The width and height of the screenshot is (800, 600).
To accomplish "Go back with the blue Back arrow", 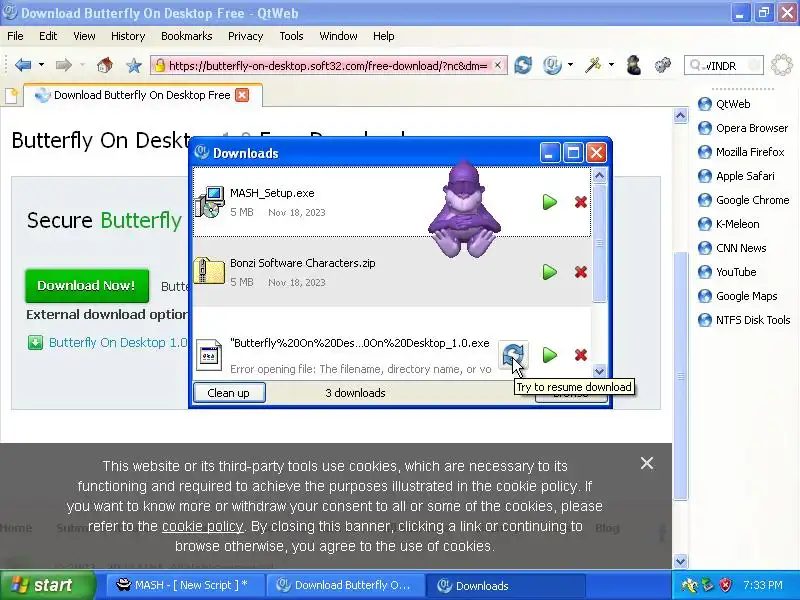I will click(23, 65).
